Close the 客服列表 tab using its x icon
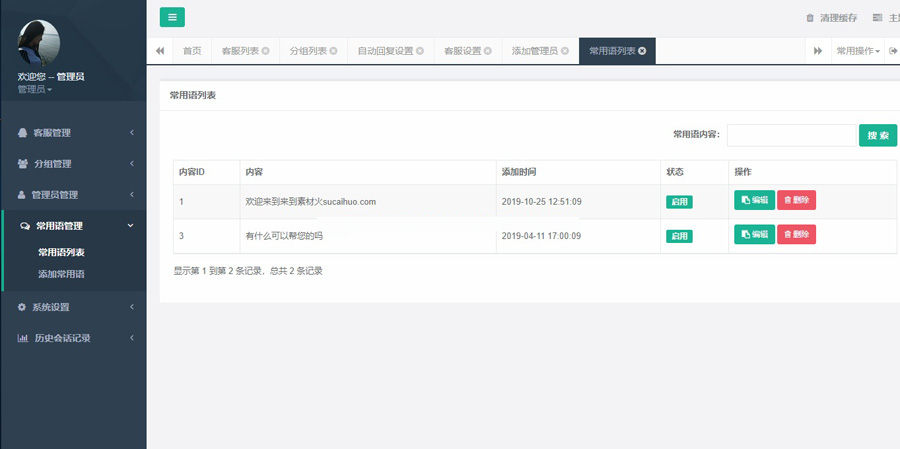 [266, 51]
